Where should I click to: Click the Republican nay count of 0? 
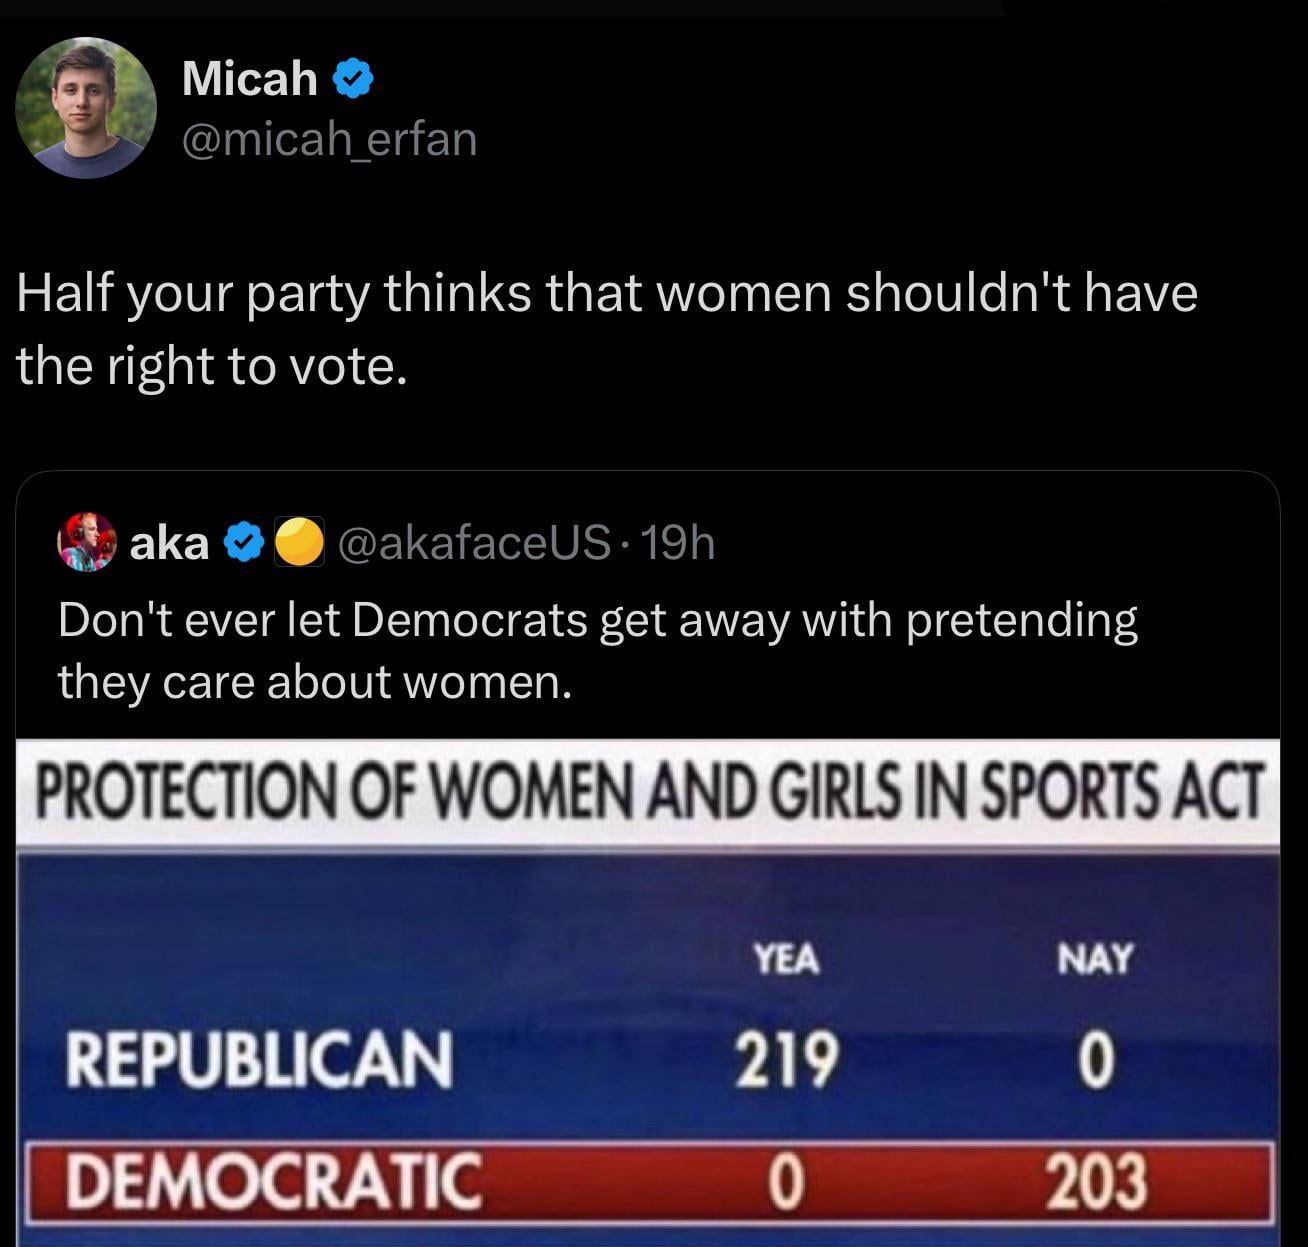tap(1095, 1059)
